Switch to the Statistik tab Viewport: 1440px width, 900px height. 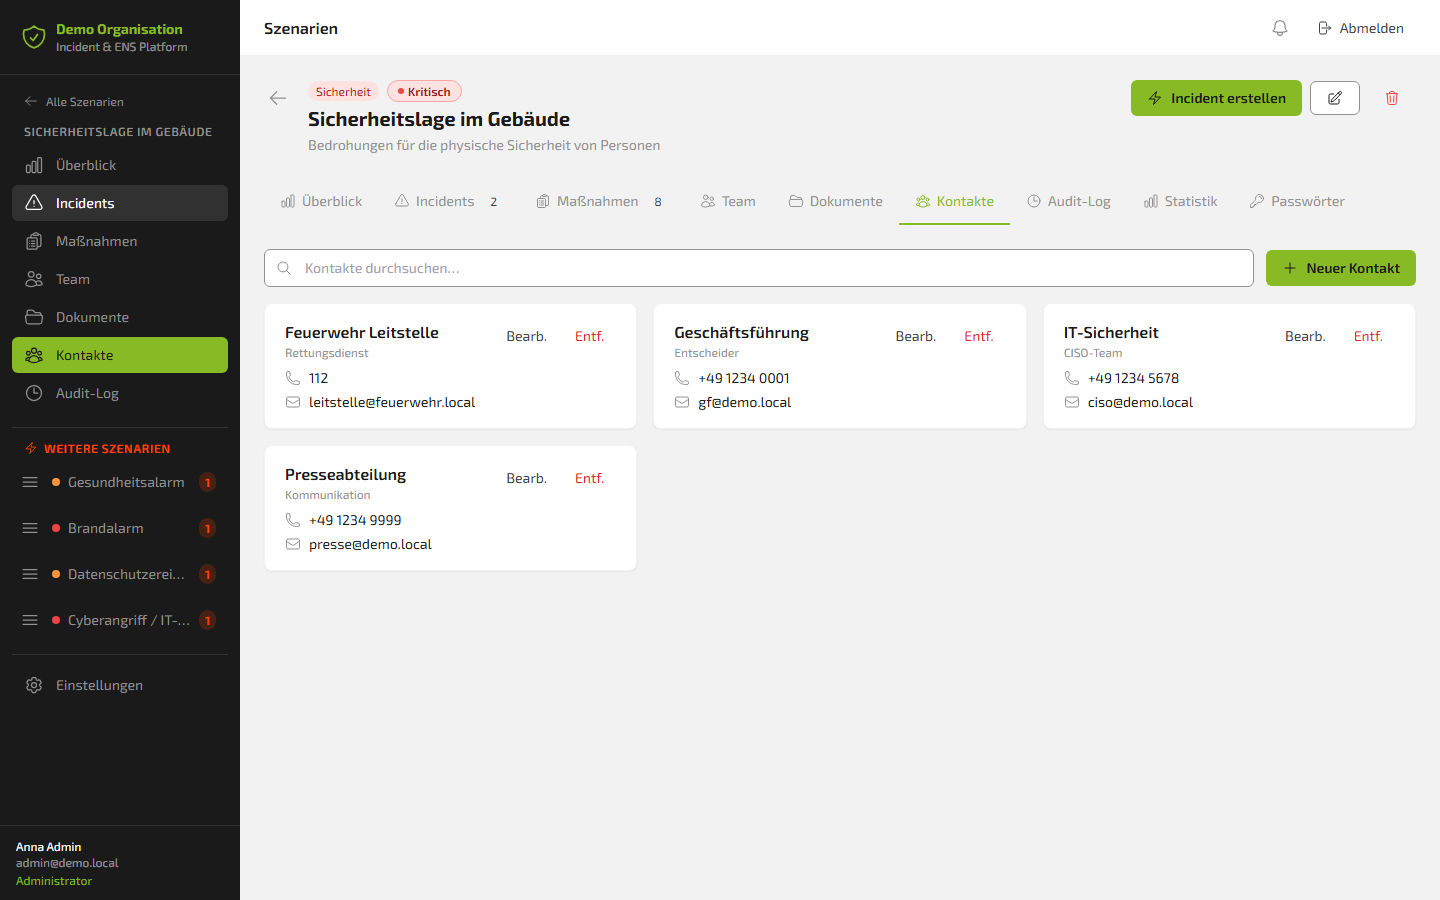click(x=1181, y=201)
